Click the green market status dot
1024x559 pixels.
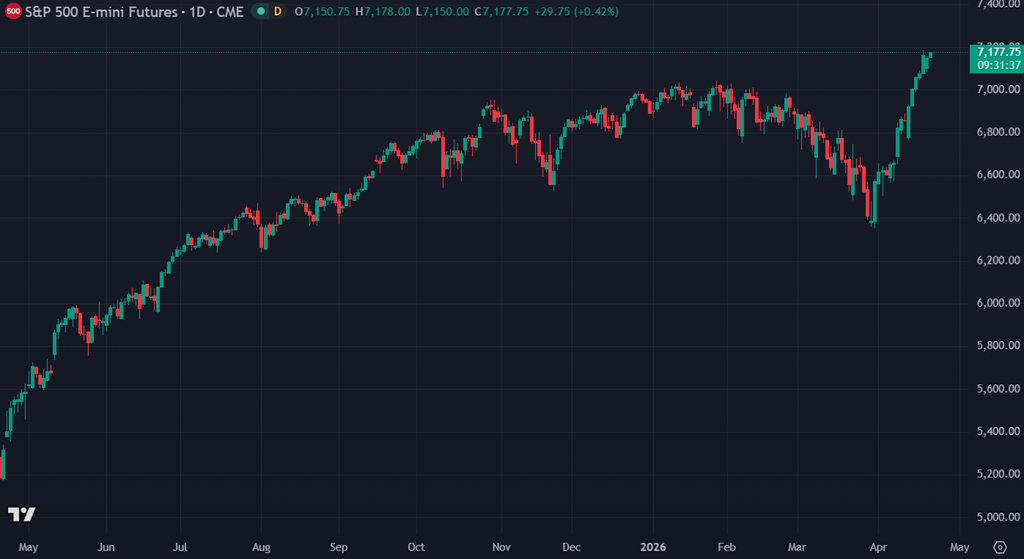tap(260, 11)
